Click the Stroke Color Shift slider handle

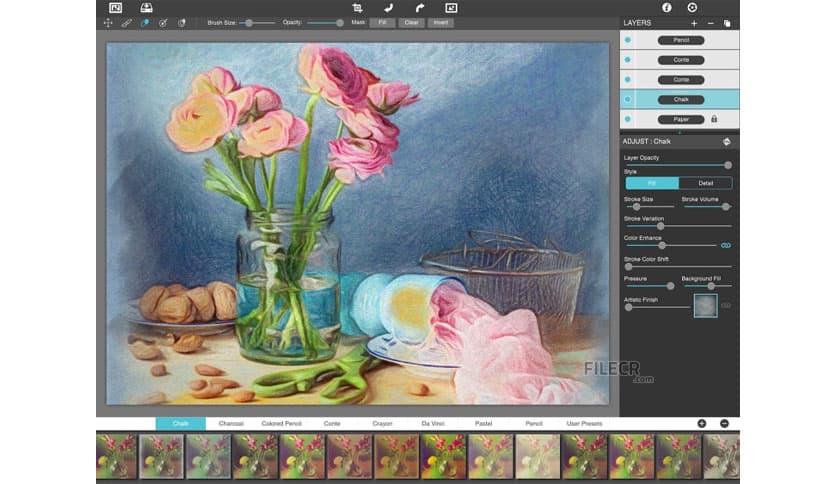628,266
